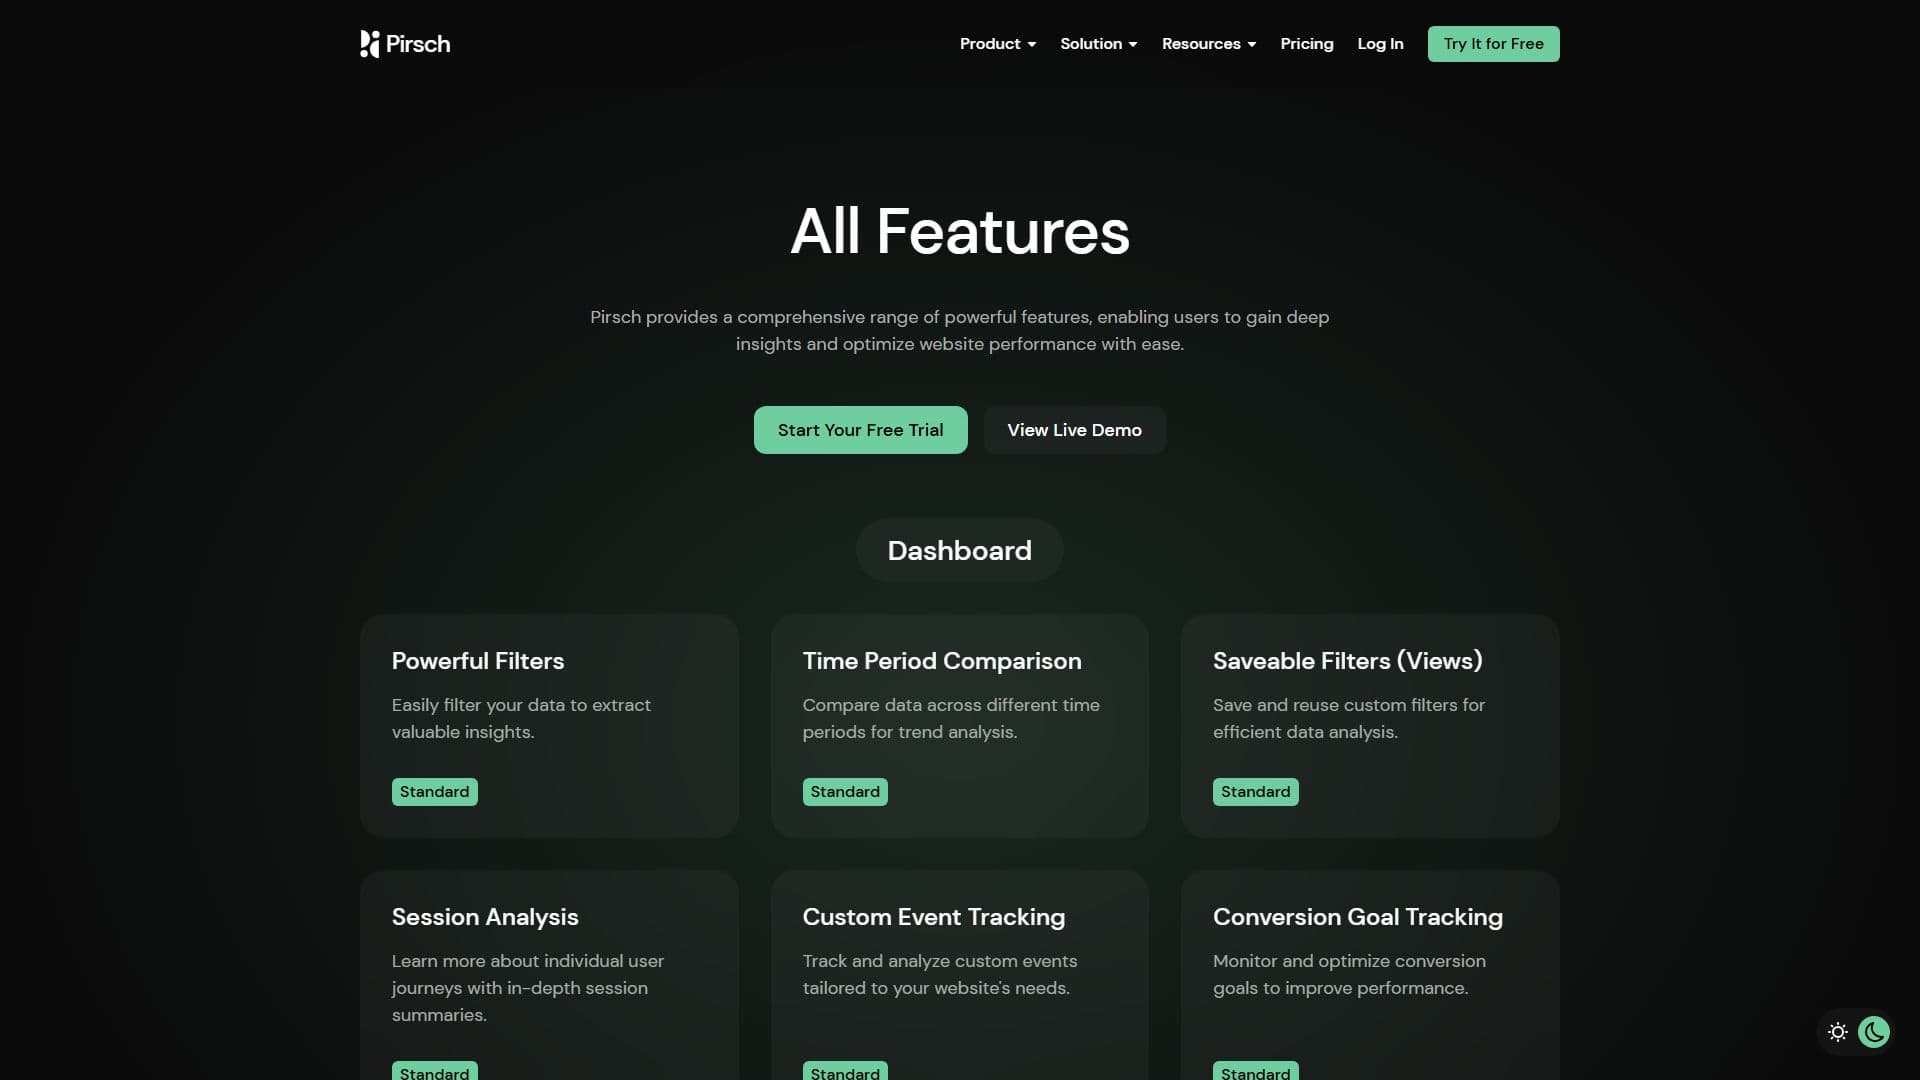Click Start Your Free Trial button
The image size is (1920, 1080).
click(x=861, y=430)
